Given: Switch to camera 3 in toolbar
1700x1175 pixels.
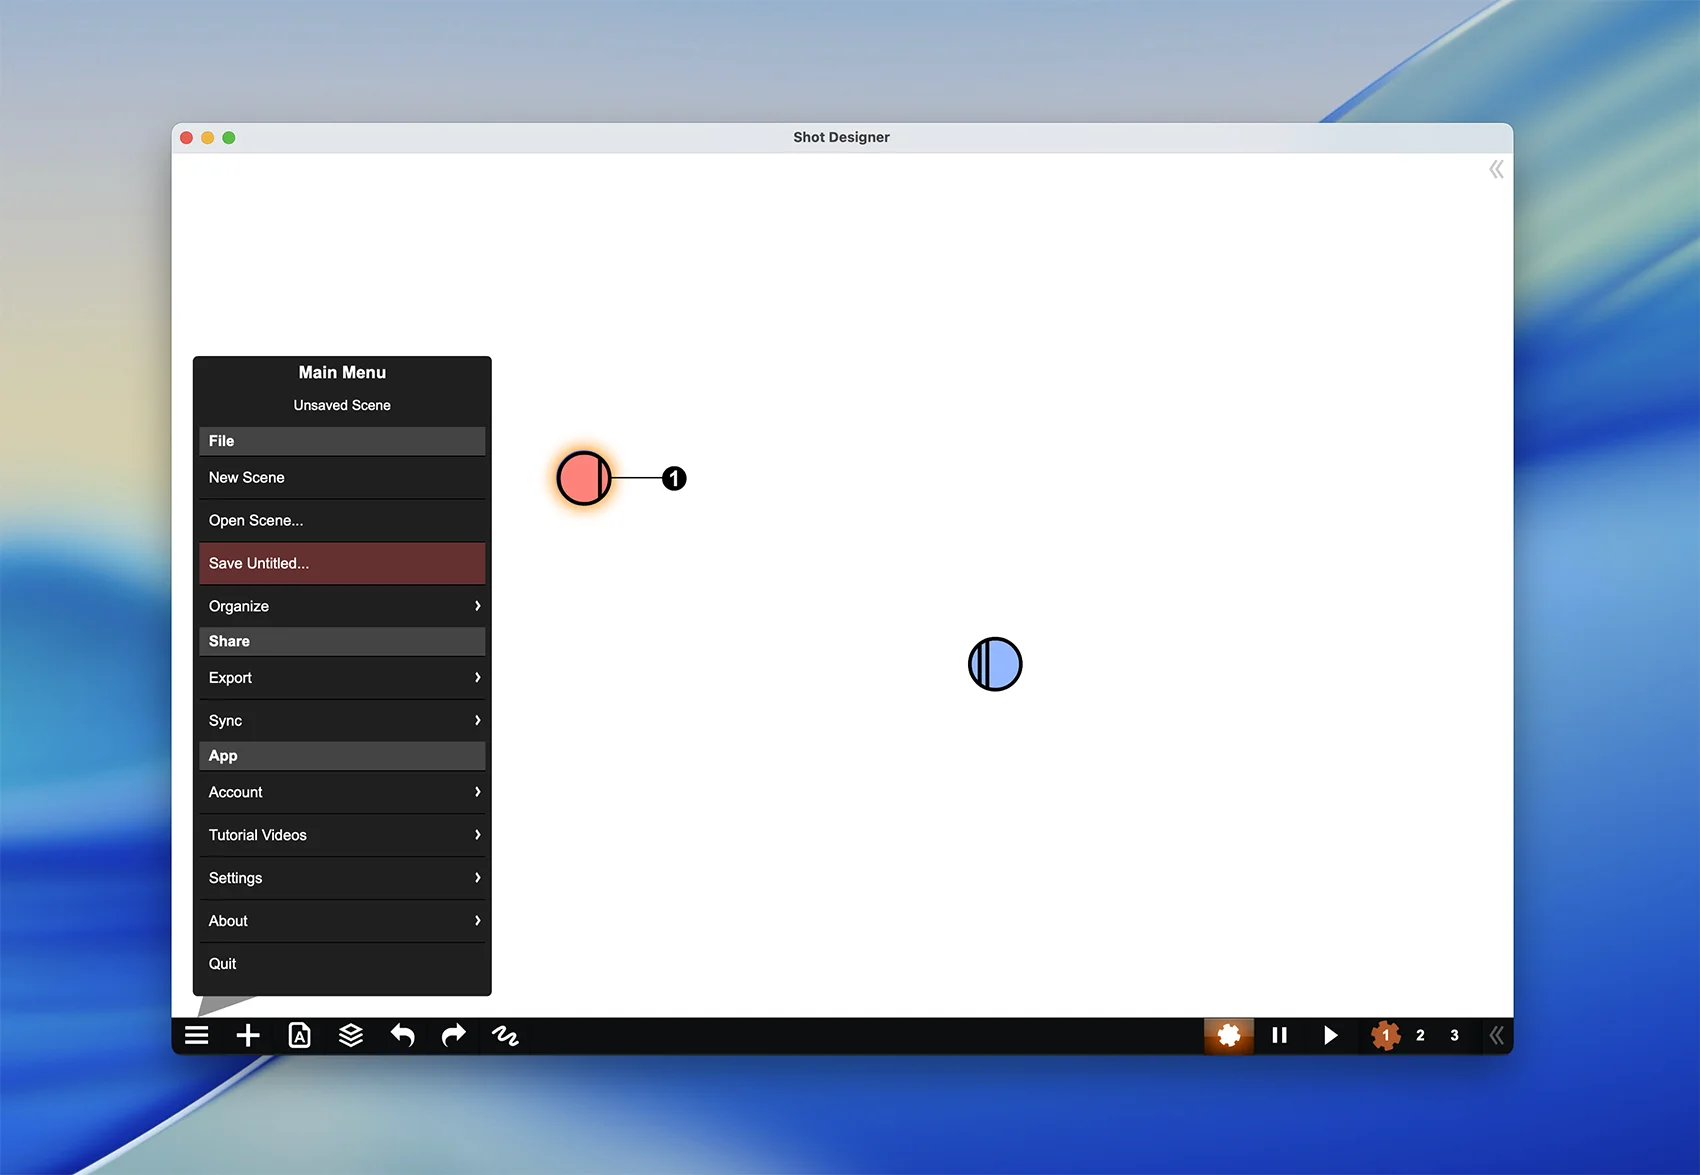Looking at the screenshot, I should click(1454, 1035).
